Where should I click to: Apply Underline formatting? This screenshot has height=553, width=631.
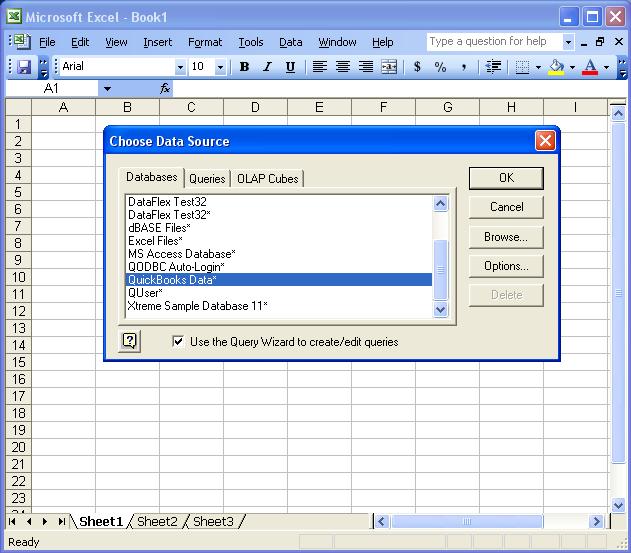click(290, 67)
